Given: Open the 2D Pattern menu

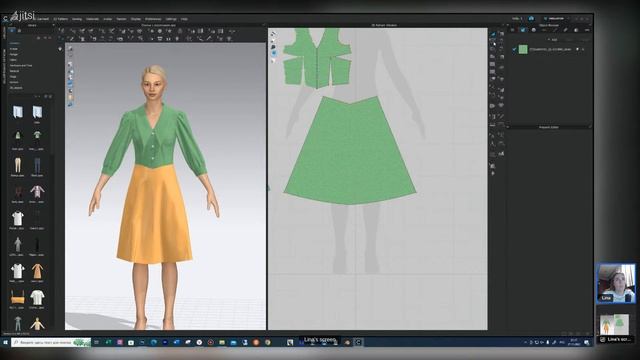Looking at the screenshot, I should (x=61, y=19).
